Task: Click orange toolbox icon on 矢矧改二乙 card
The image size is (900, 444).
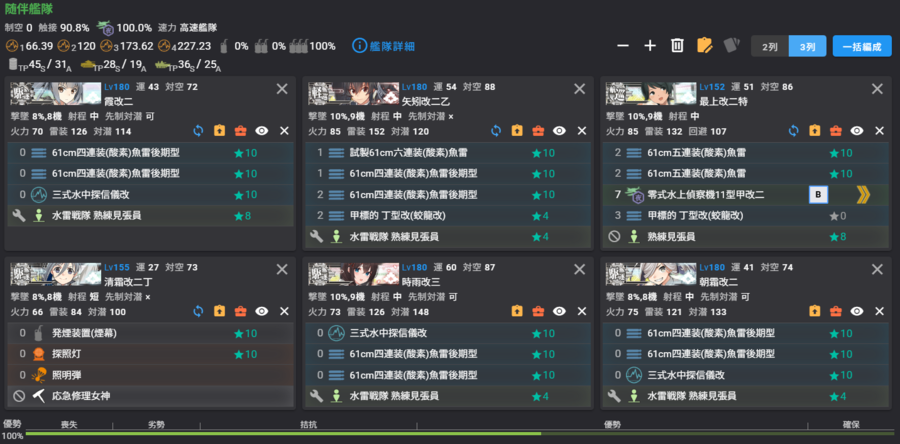Action: [538, 131]
